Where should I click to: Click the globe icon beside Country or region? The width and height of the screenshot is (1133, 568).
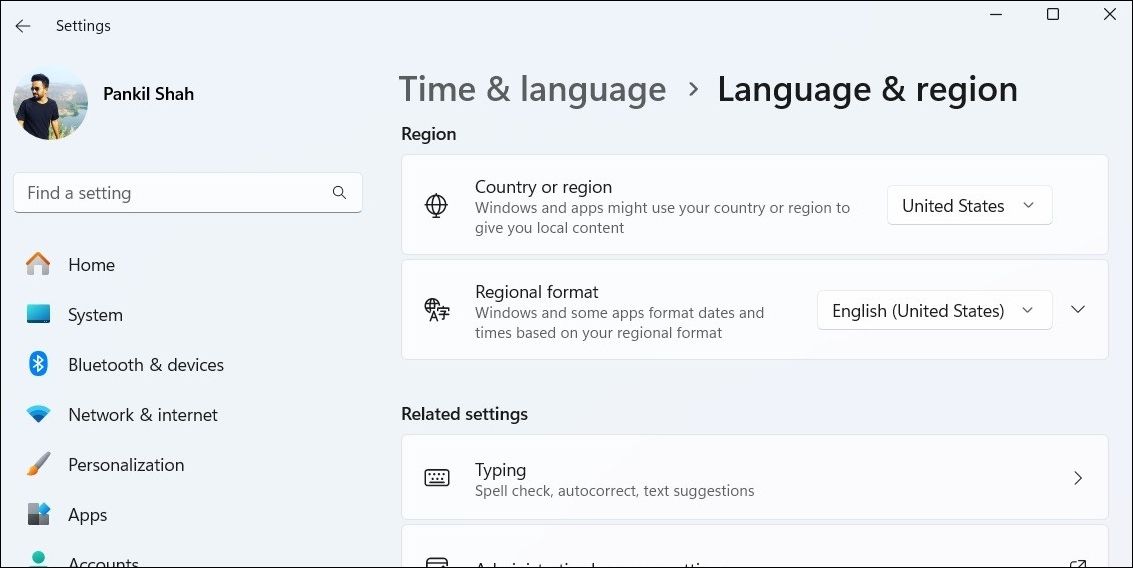point(436,205)
